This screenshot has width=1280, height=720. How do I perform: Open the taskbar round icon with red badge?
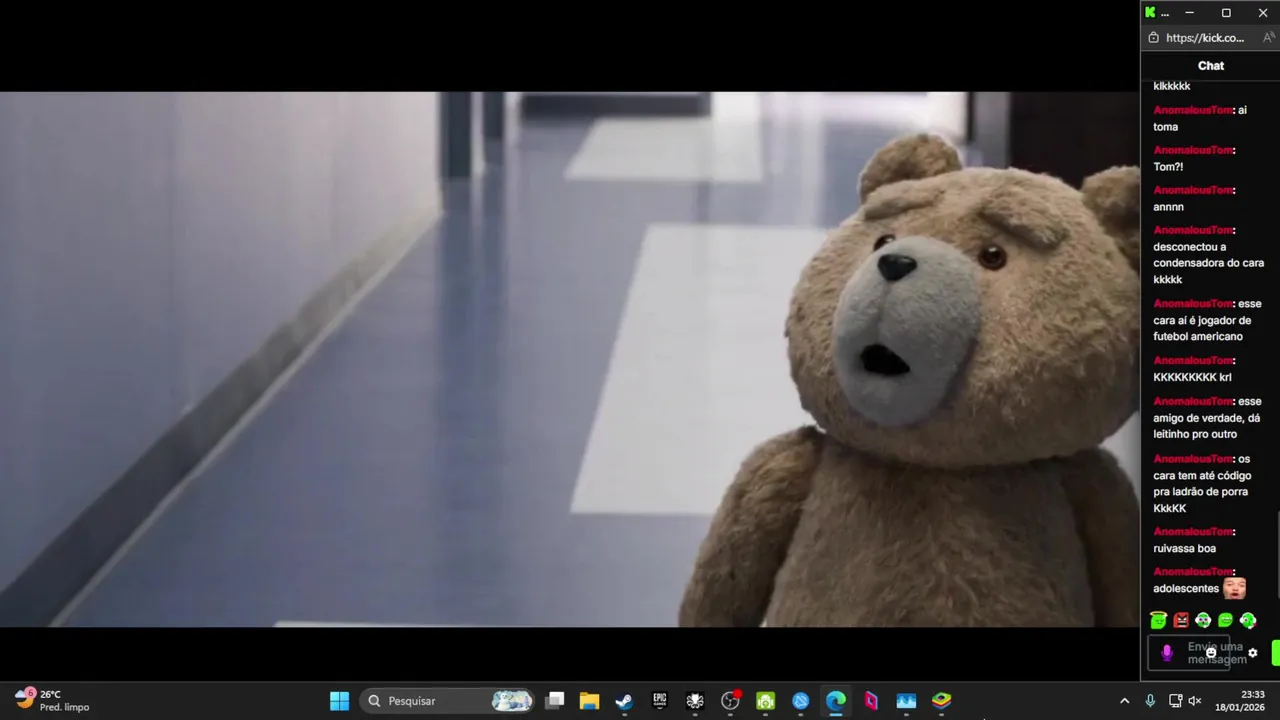point(731,701)
